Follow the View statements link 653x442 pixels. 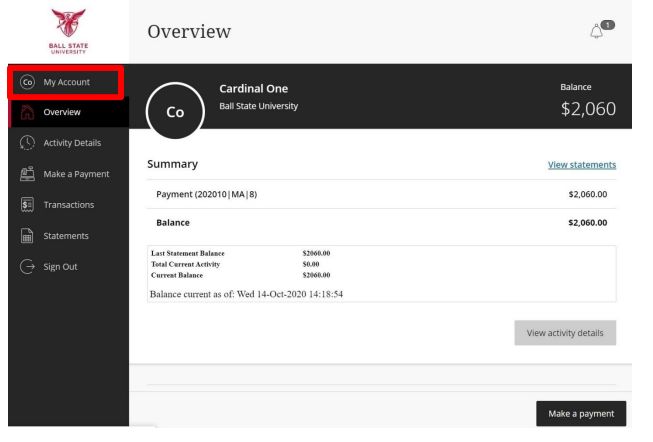point(582,165)
